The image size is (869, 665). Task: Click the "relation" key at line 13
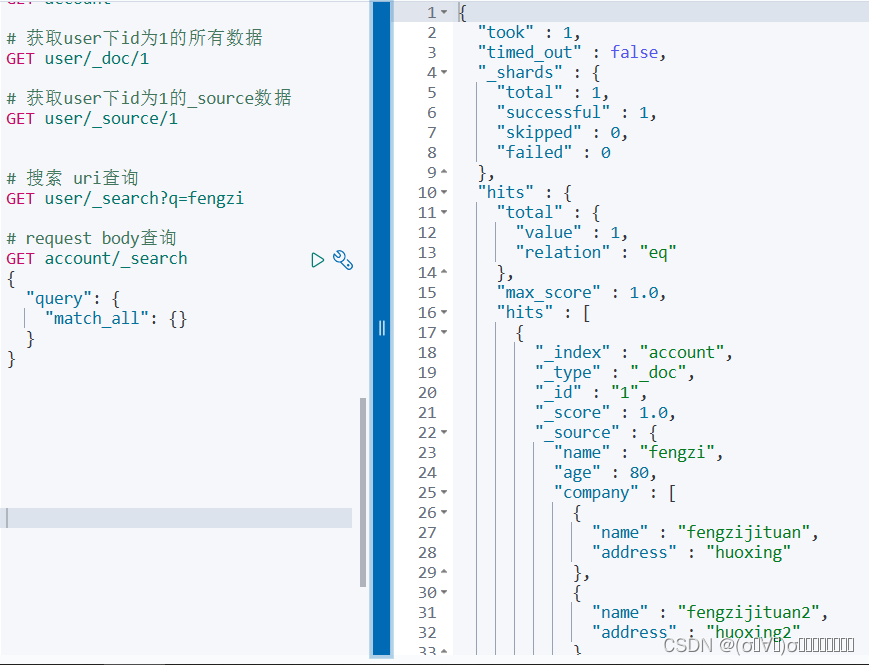coord(563,253)
